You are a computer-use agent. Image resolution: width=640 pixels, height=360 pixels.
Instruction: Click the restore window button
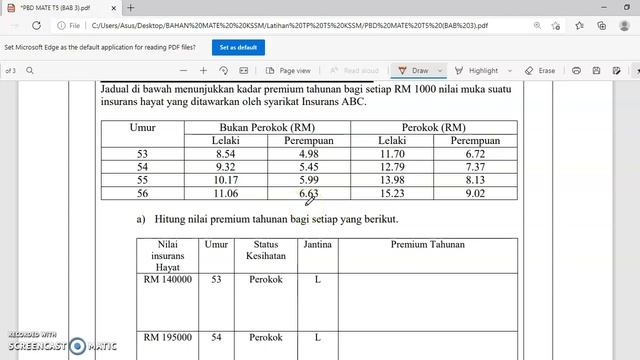[627, 7]
